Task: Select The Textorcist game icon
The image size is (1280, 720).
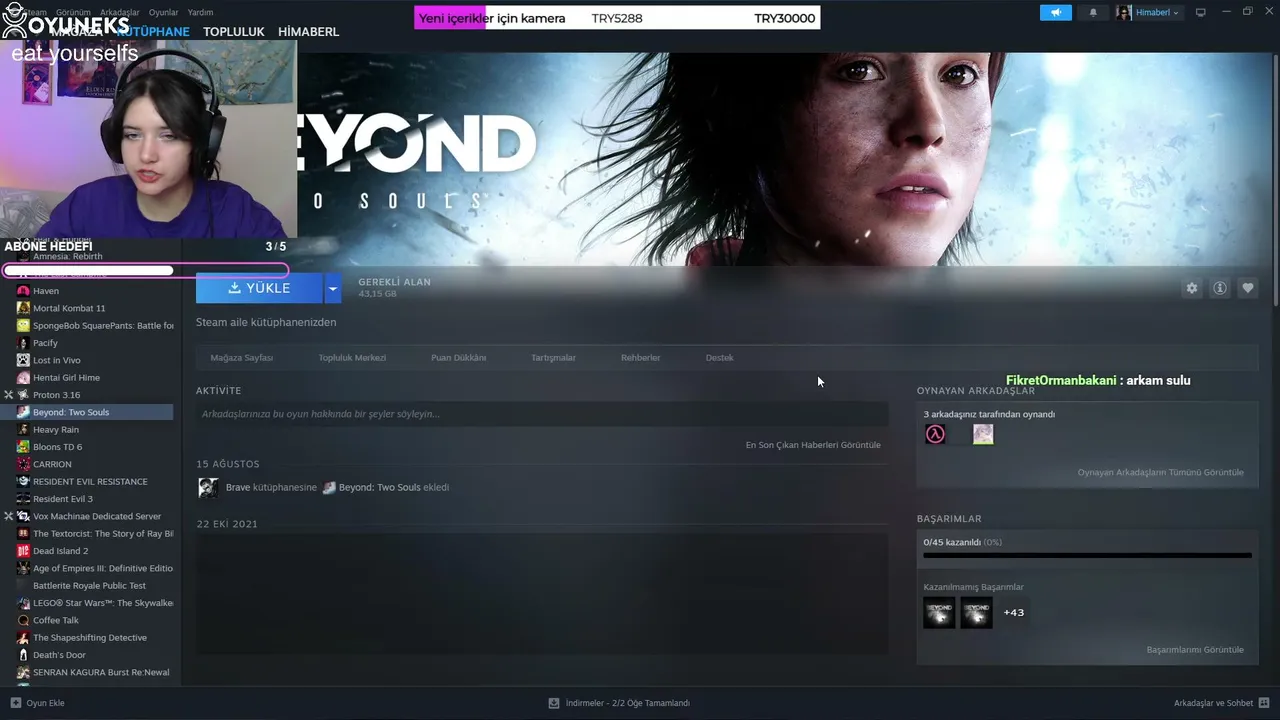Action: coord(23,534)
